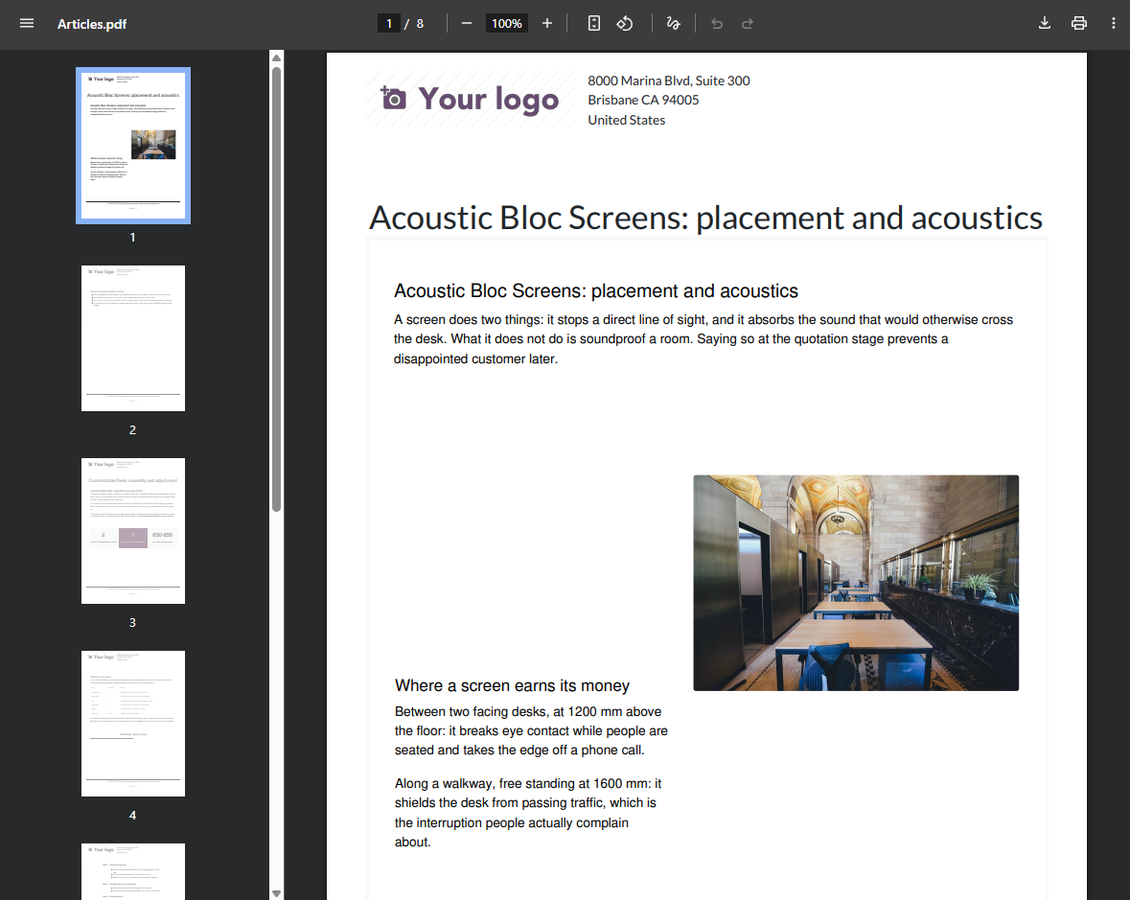The image size is (1130, 900).
Task: Open the more actions three-dot menu
Action: tap(1113, 24)
